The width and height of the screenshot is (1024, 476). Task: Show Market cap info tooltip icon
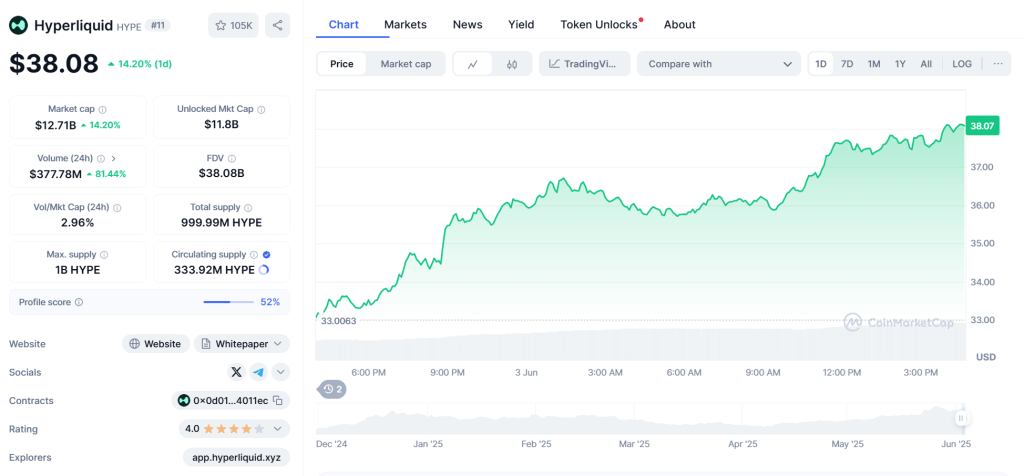(x=103, y=109)
